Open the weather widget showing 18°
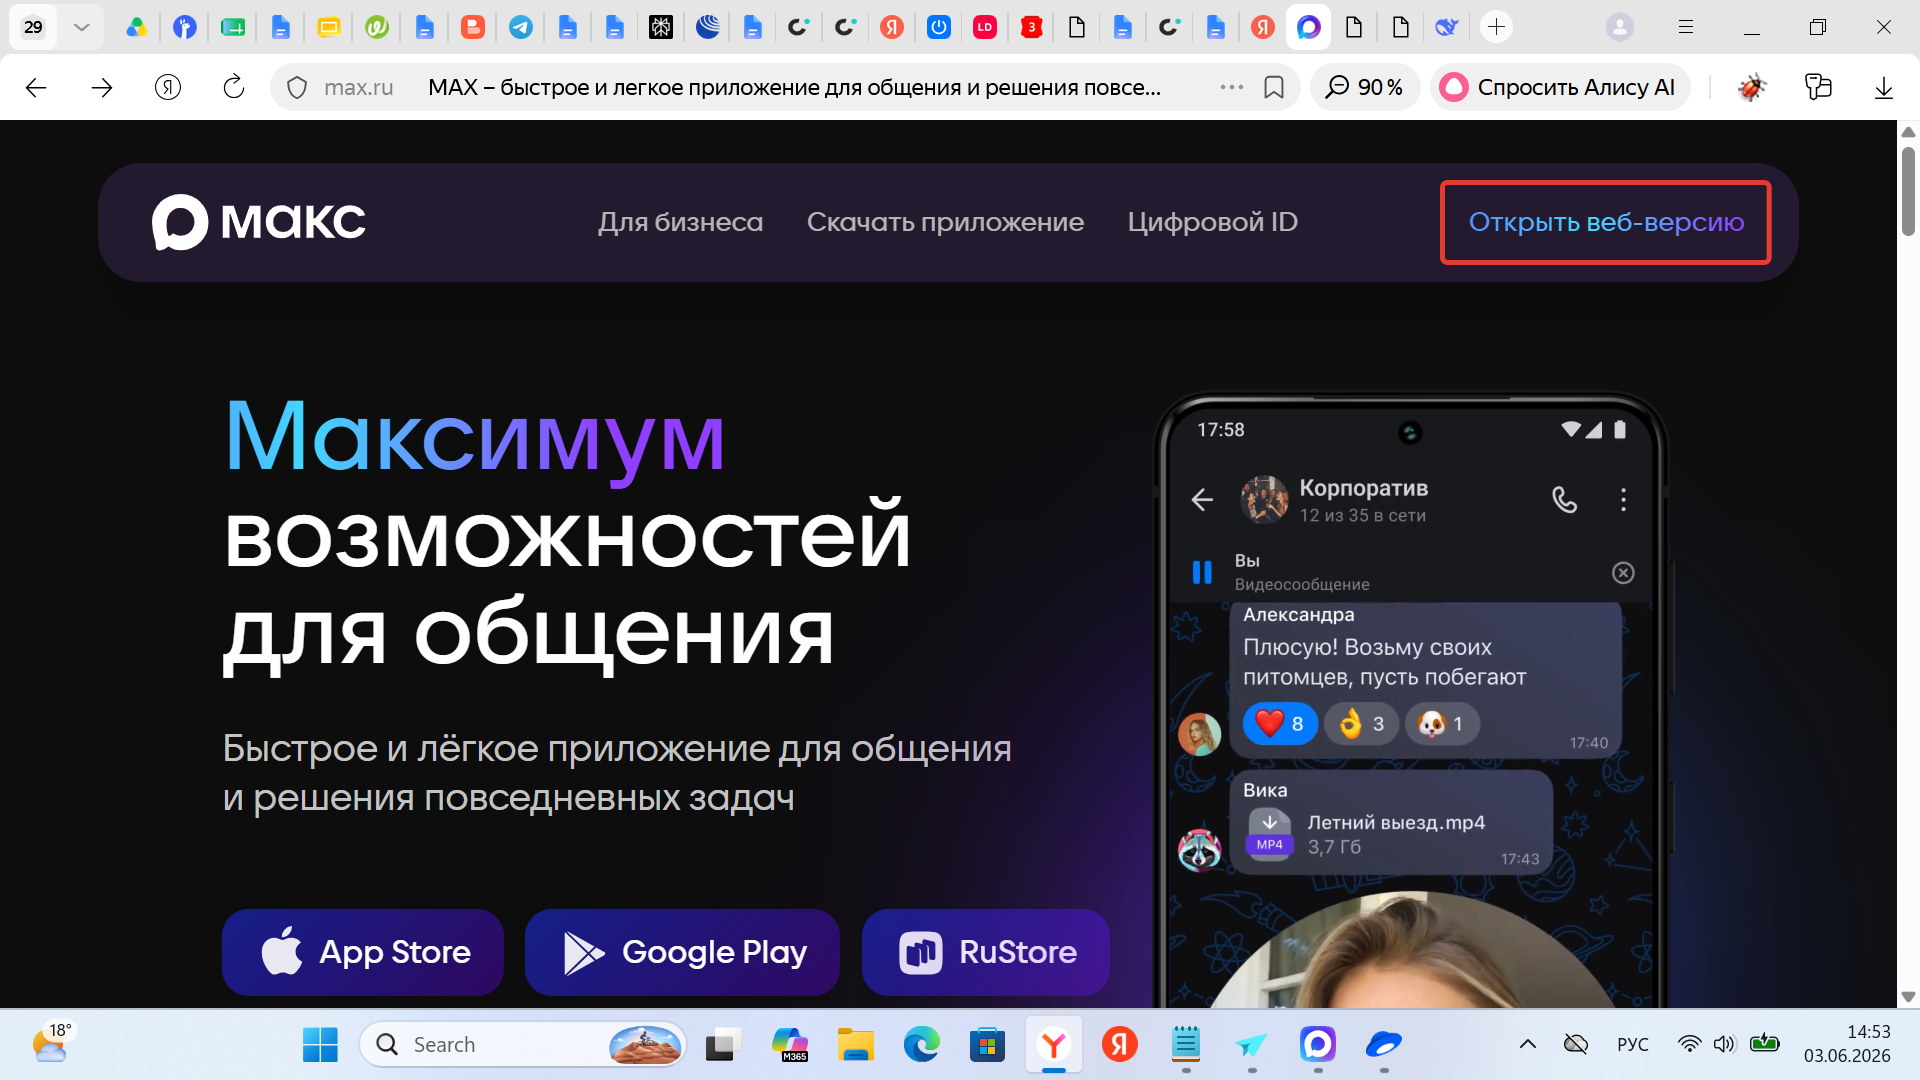 pyautogui.click(x=52, y=1044)
